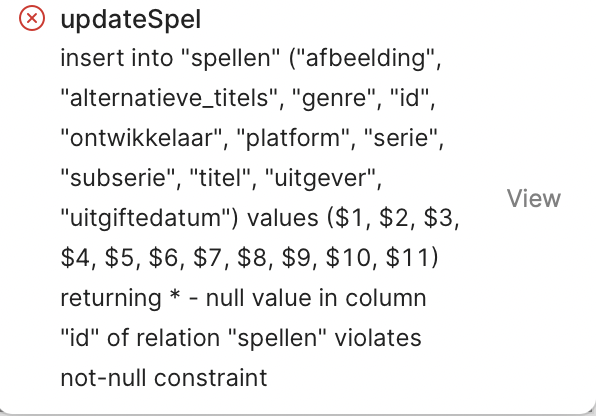
Task: Click the word values before ($1
Action: coord(283,218)
